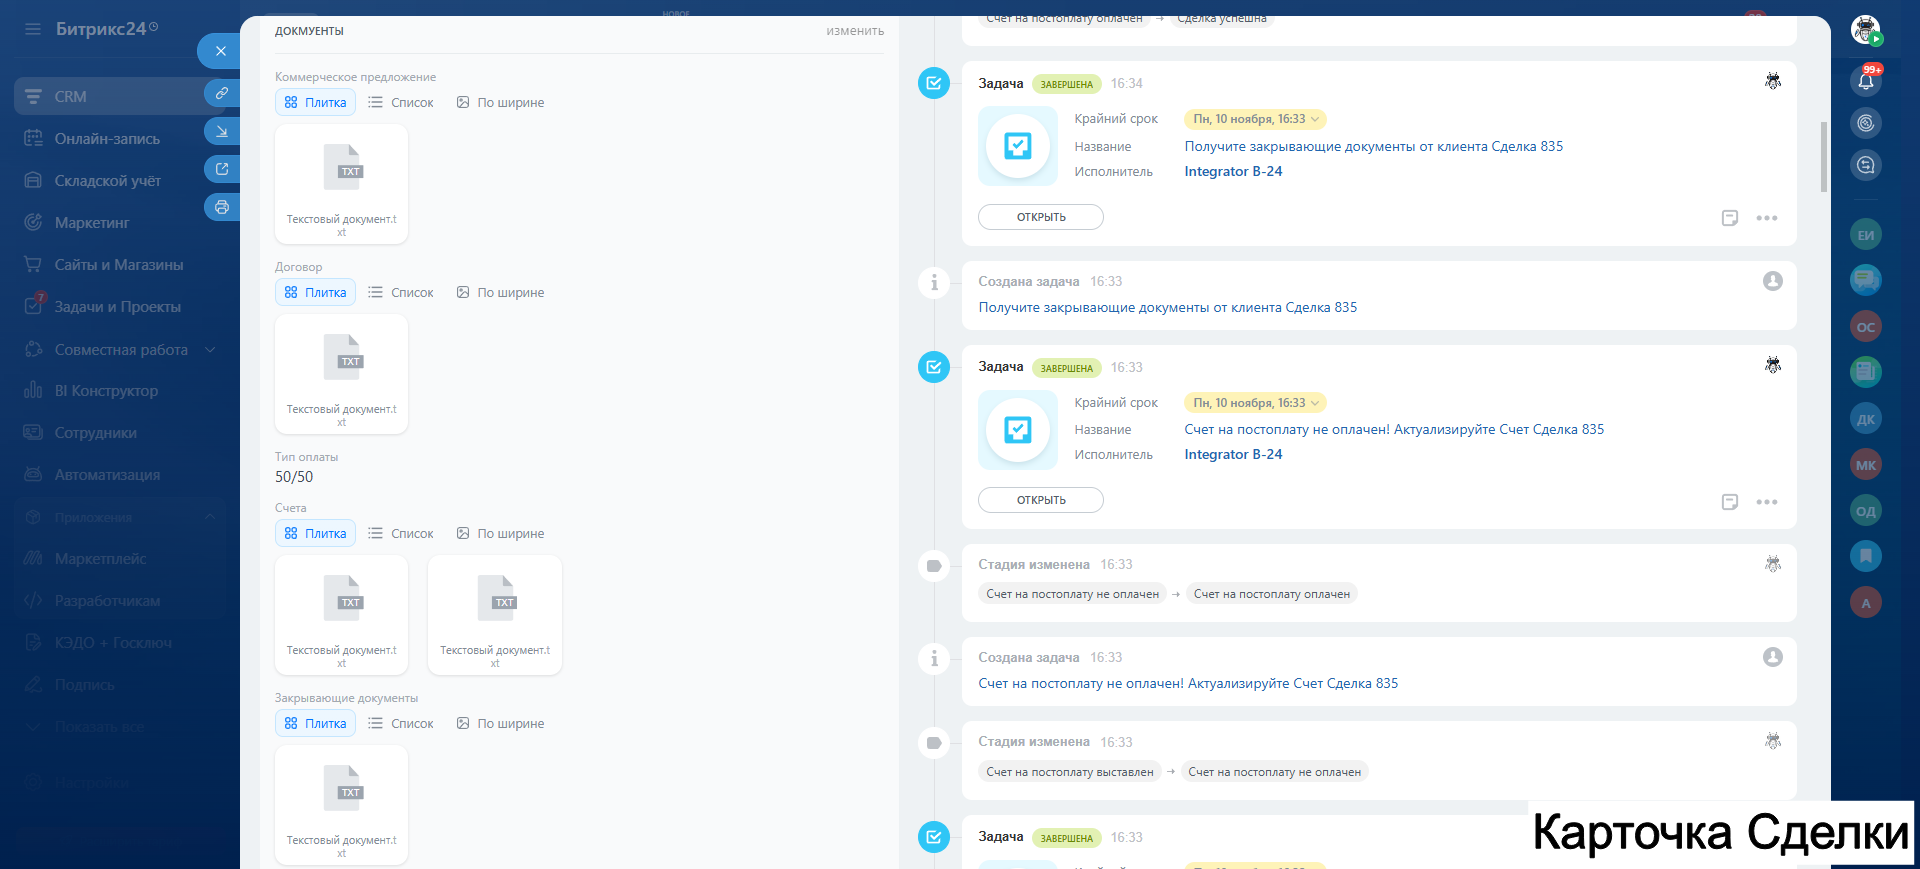Click изменить link in the Документы section

click(x=854, y=31)
